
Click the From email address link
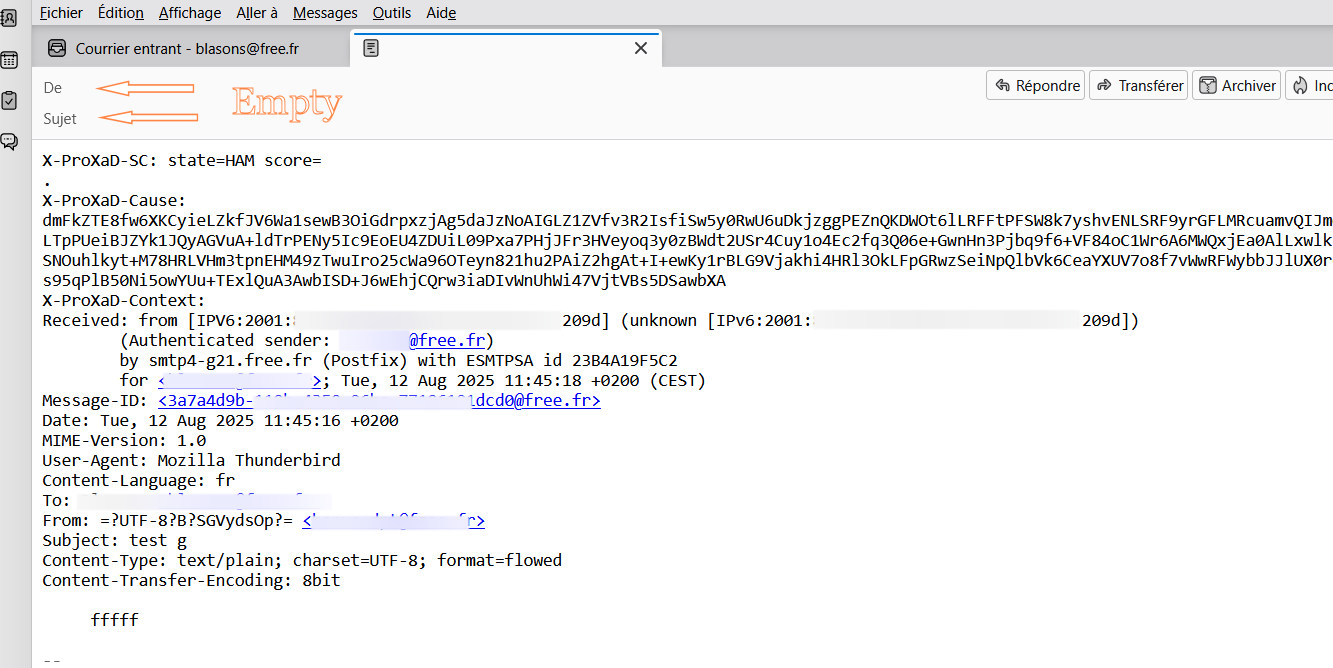(x=393, y=521)
